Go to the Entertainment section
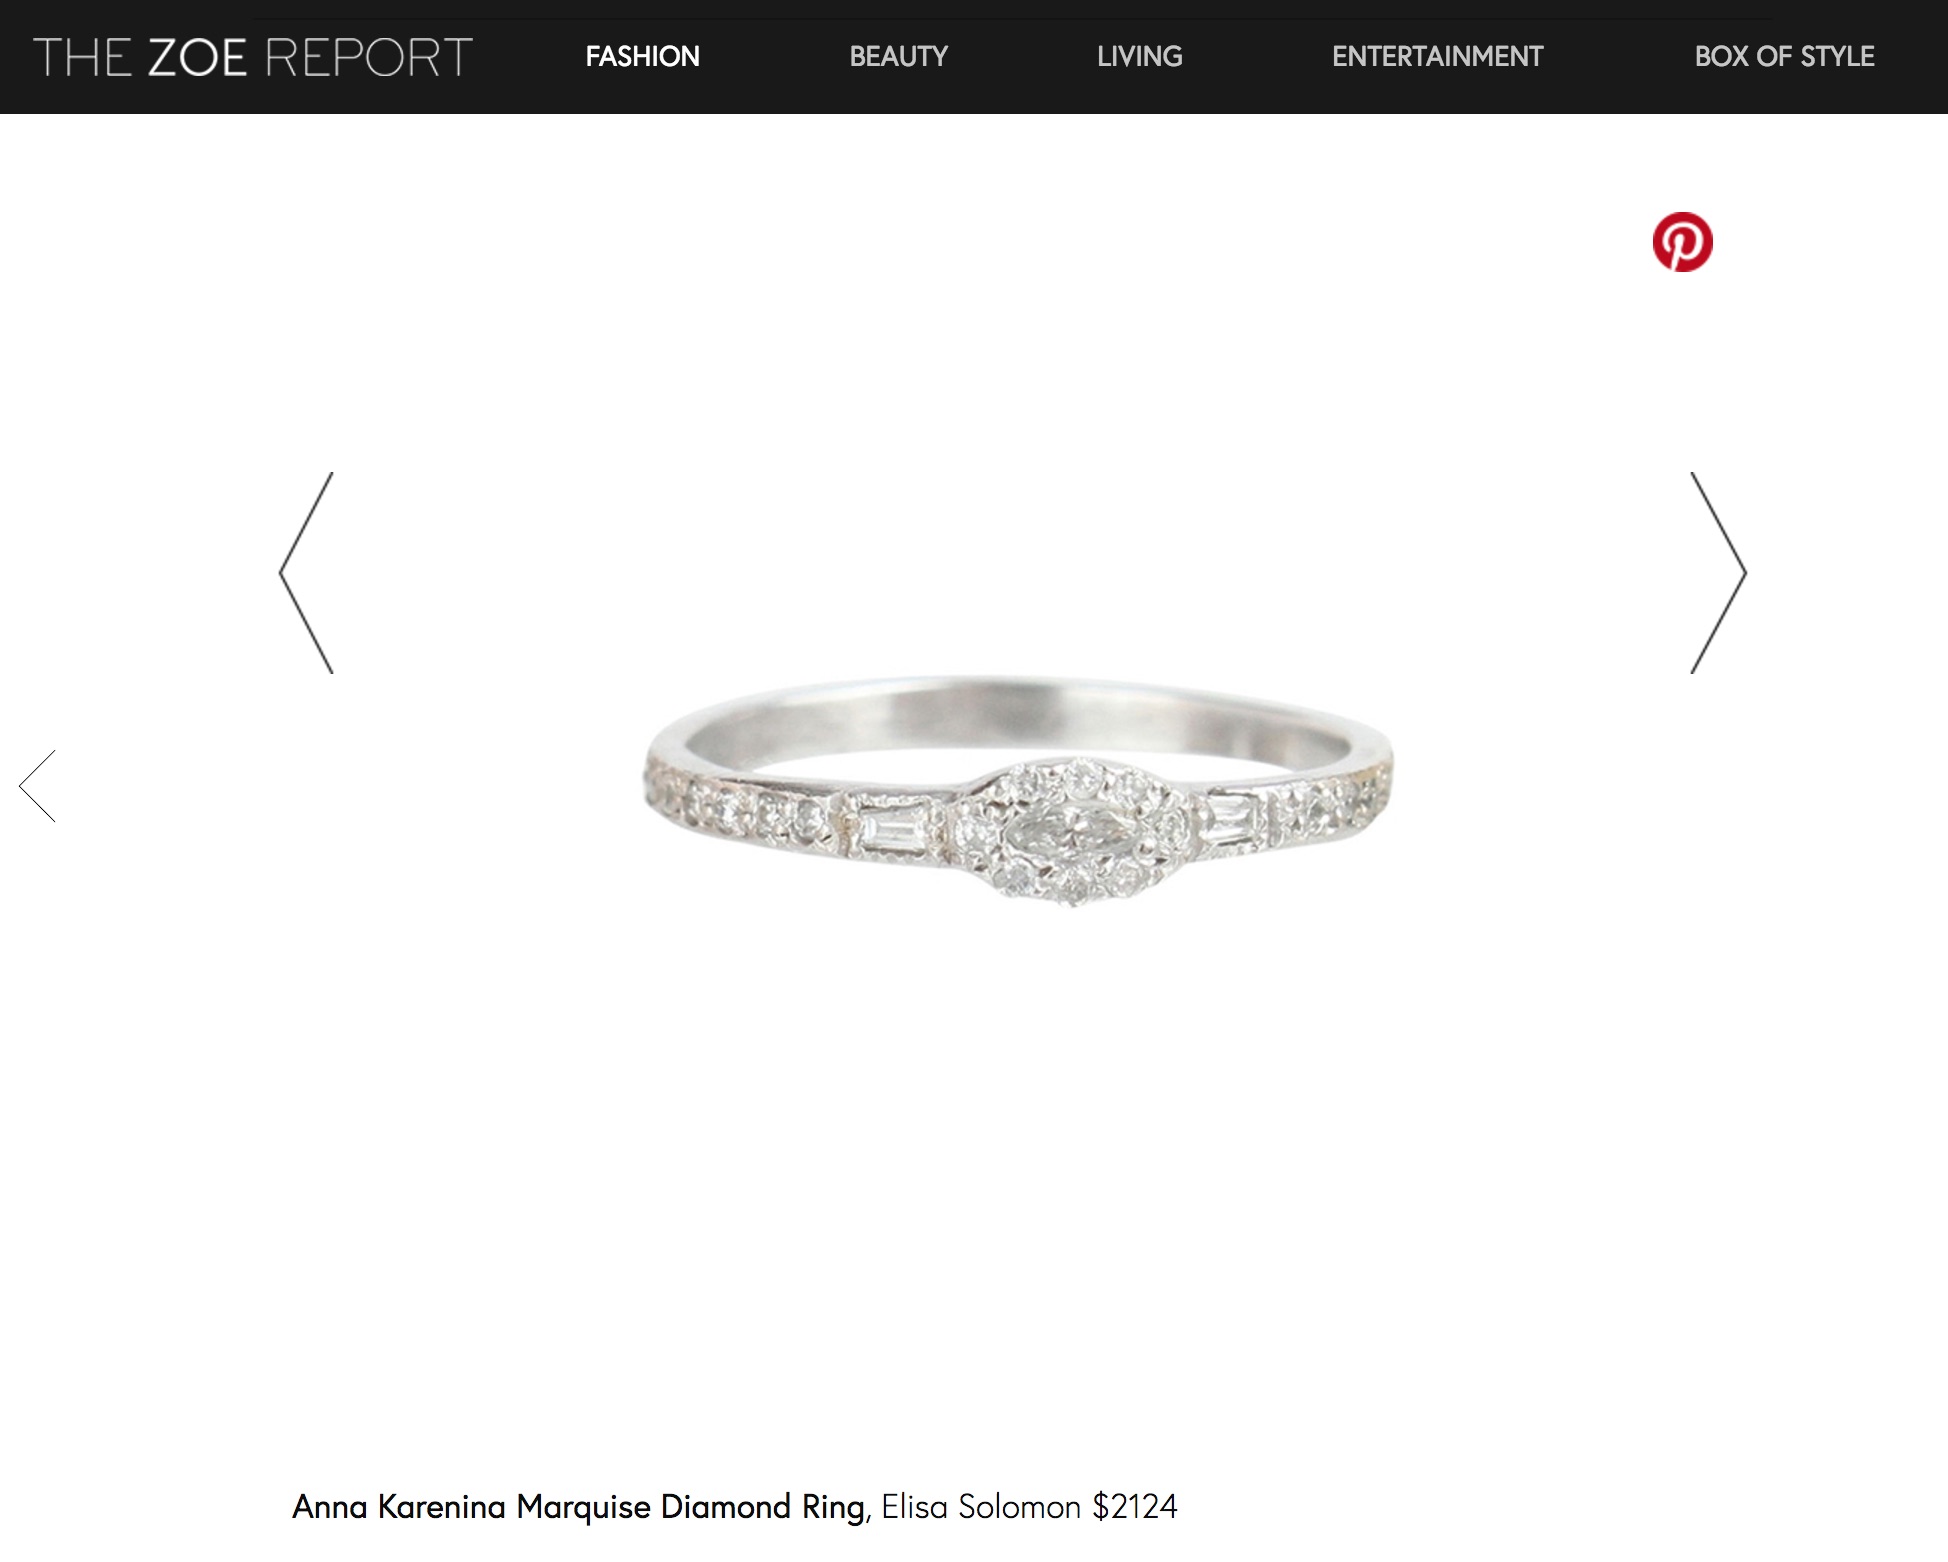The height and width of the screenshot is (1562, 1948). tap(1437, 57)
